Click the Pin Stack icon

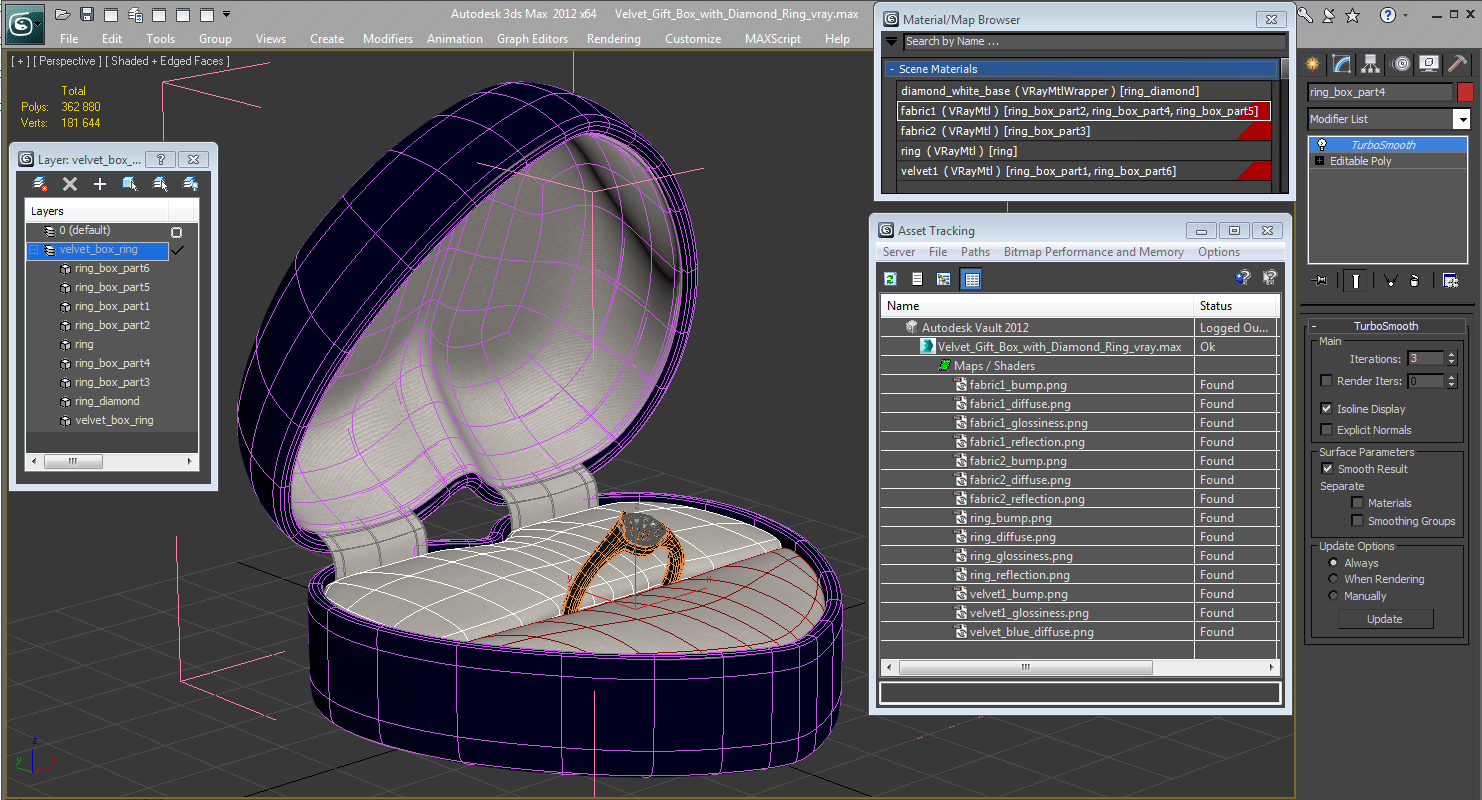point(1320,281)
